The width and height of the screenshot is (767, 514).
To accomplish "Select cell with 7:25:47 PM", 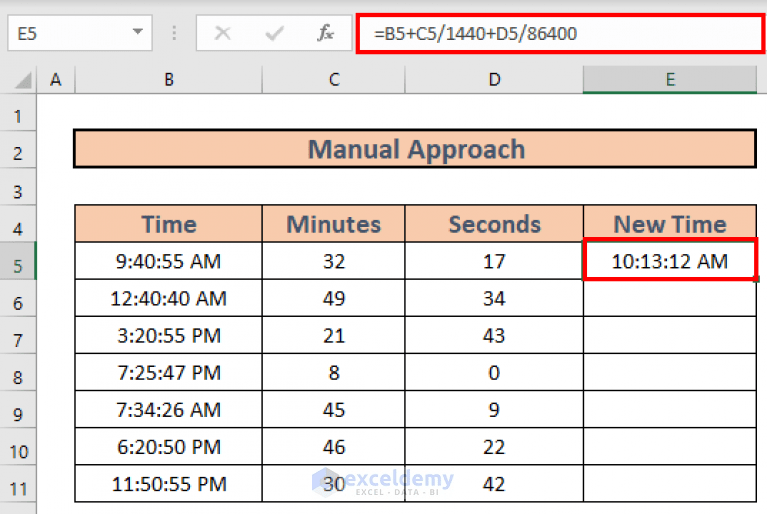I will 169,373.
